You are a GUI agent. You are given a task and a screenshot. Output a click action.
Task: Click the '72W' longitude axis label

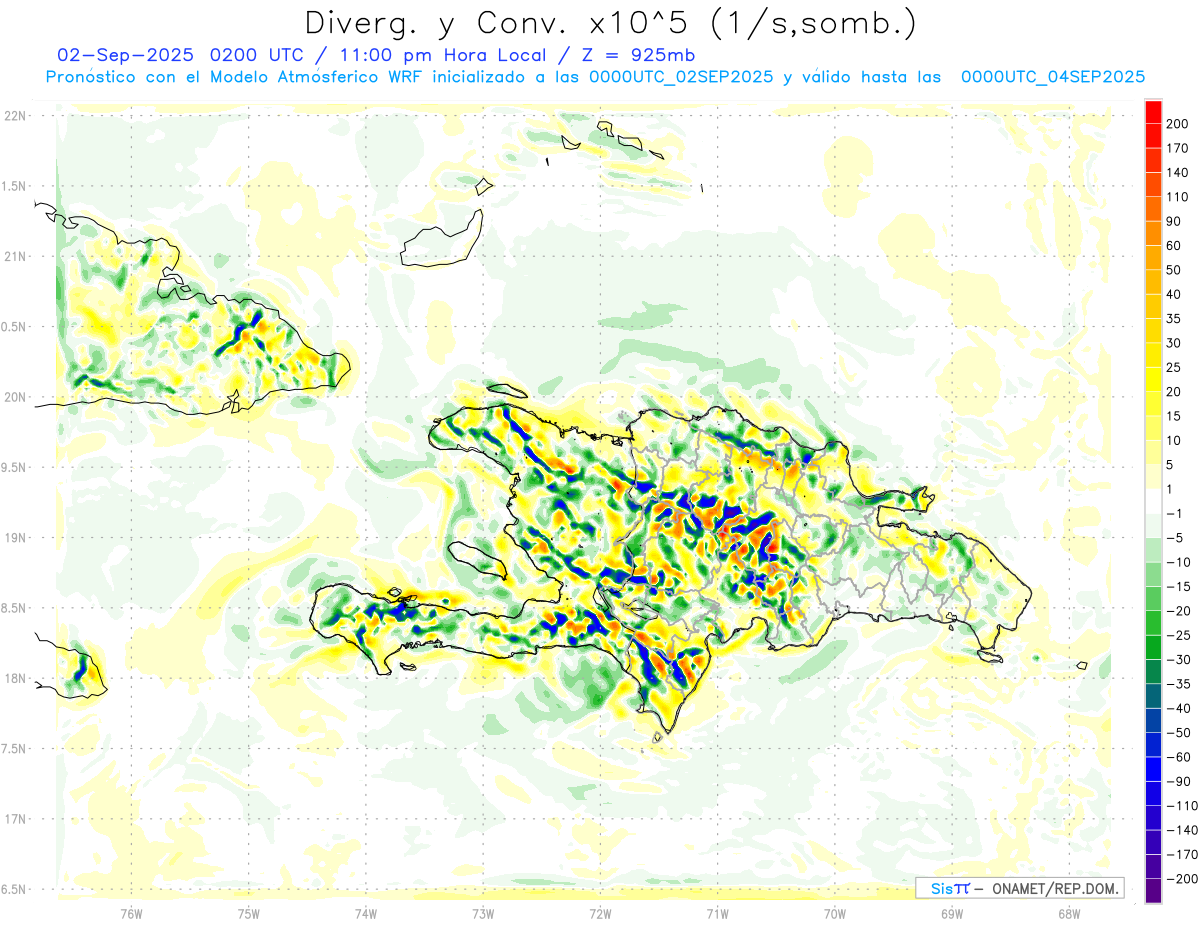[x=600, y=914]
